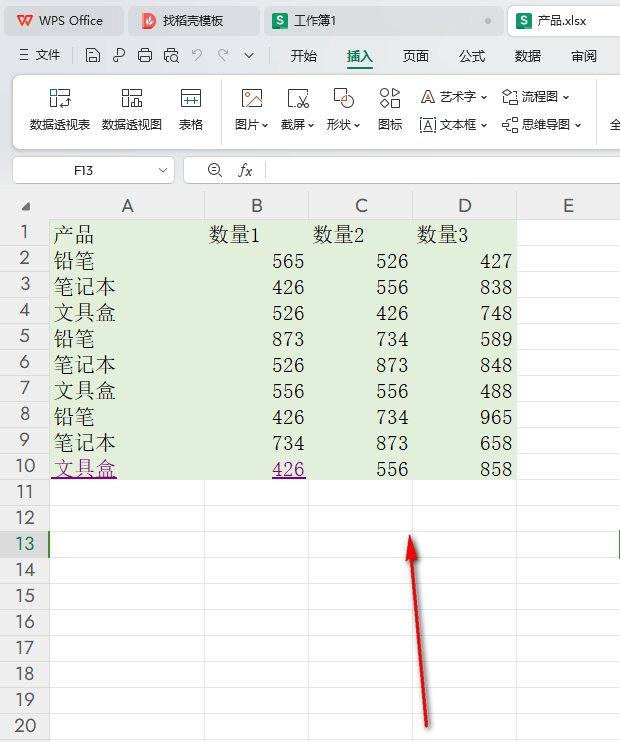
Task: Select column A header
Action: pyautogui.click(x=127, y=206)
